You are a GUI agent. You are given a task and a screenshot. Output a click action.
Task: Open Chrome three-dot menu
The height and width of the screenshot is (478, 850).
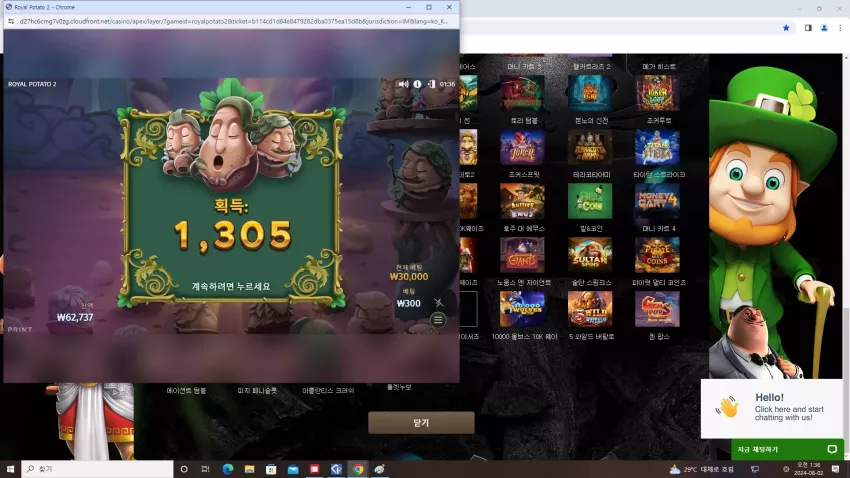pyautogui.click(x=840, y=28)
